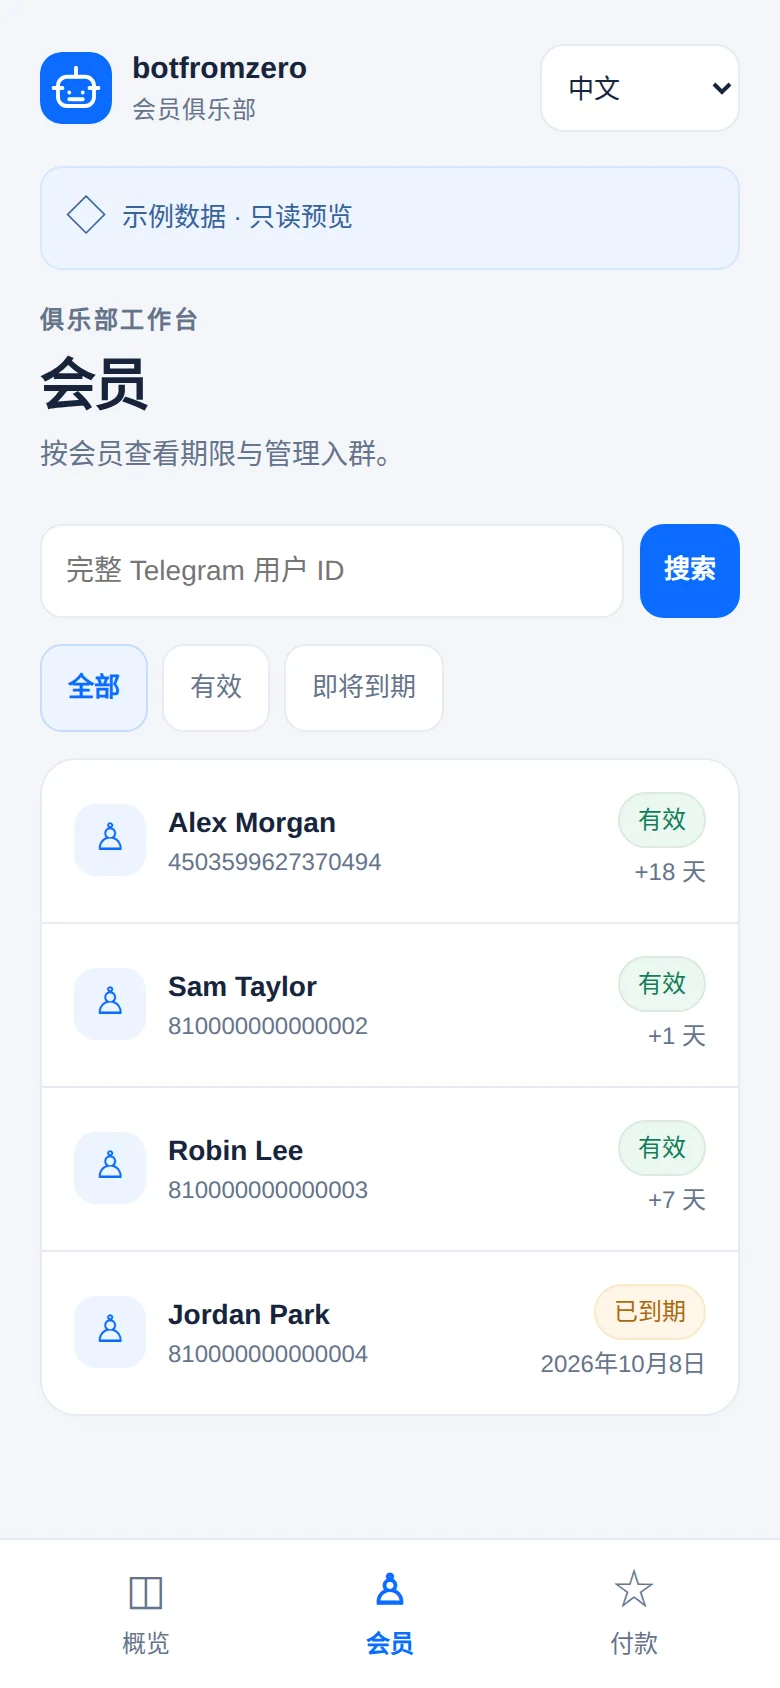Viewport: 780px width, 1688px height.
Task: Click Jordan Park's avatar icon
Action: pyautogui.click(x=110, y=1332)
